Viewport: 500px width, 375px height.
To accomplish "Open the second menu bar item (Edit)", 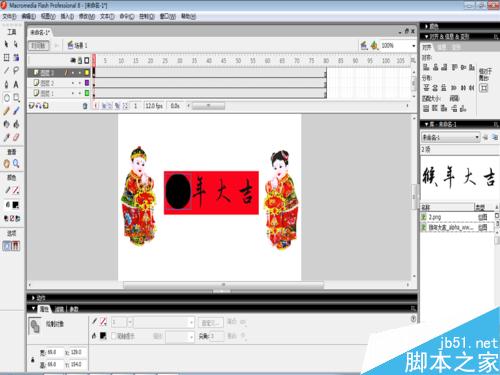I will point(28,16).
